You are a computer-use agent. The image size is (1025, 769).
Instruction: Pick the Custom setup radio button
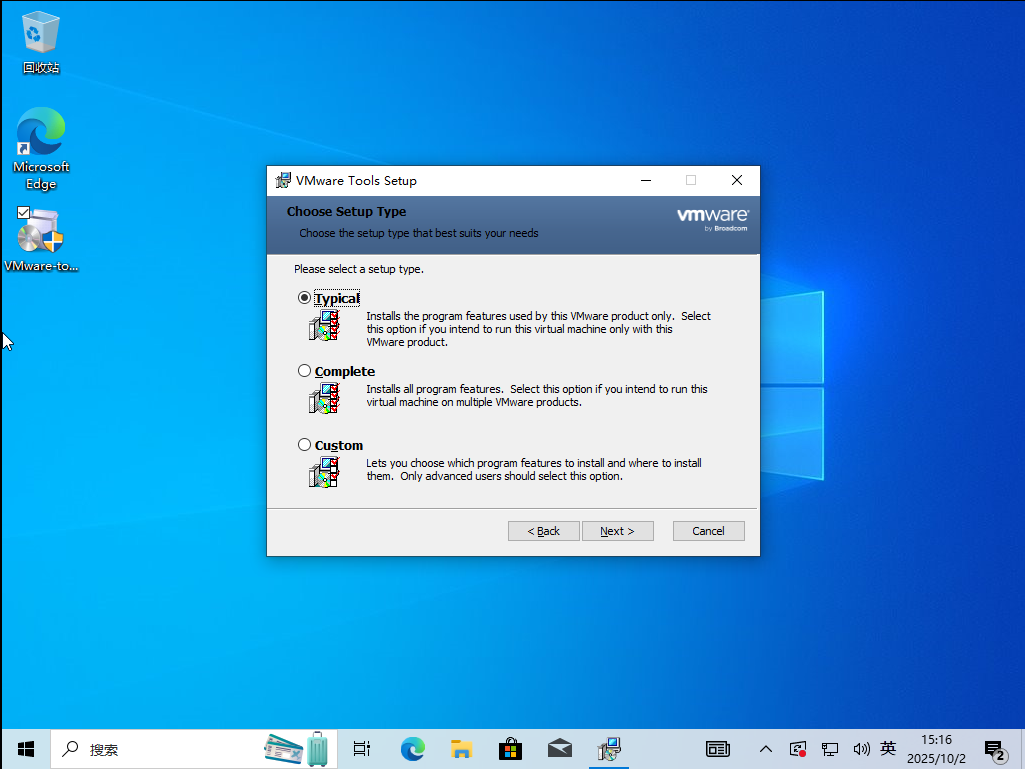point(304,445)
